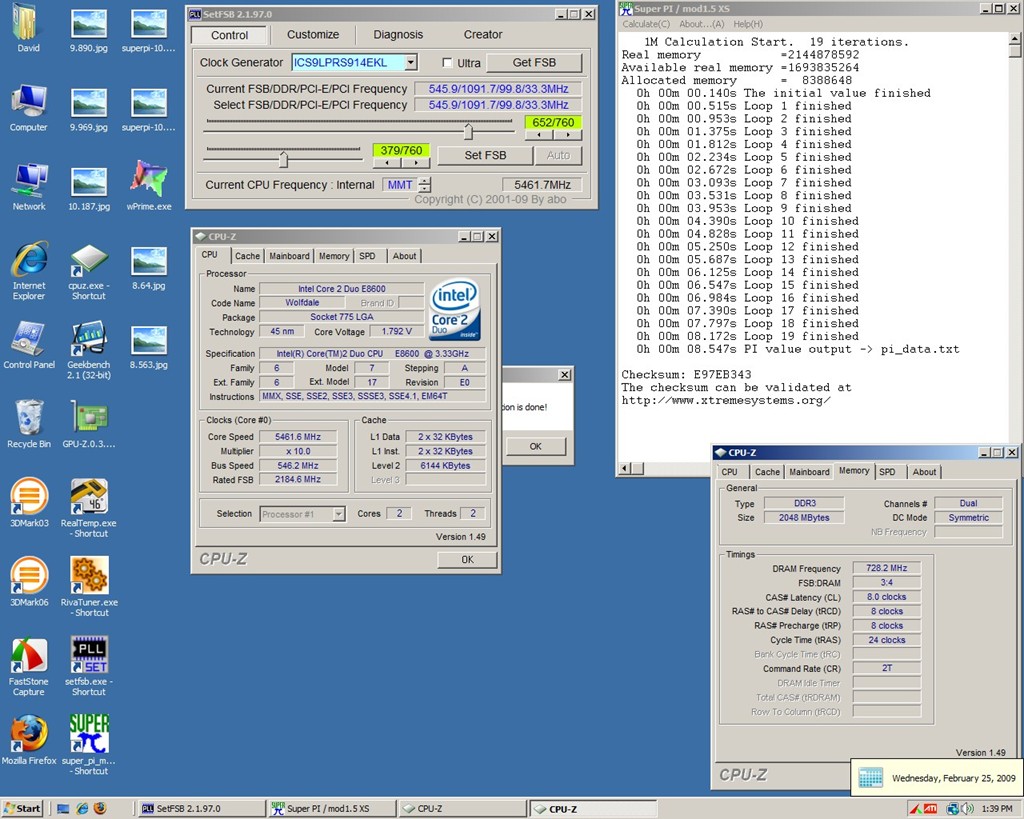
Task: Click the Firefox quick launch icon
Action: pyautogui.click(x=100, y=809)
